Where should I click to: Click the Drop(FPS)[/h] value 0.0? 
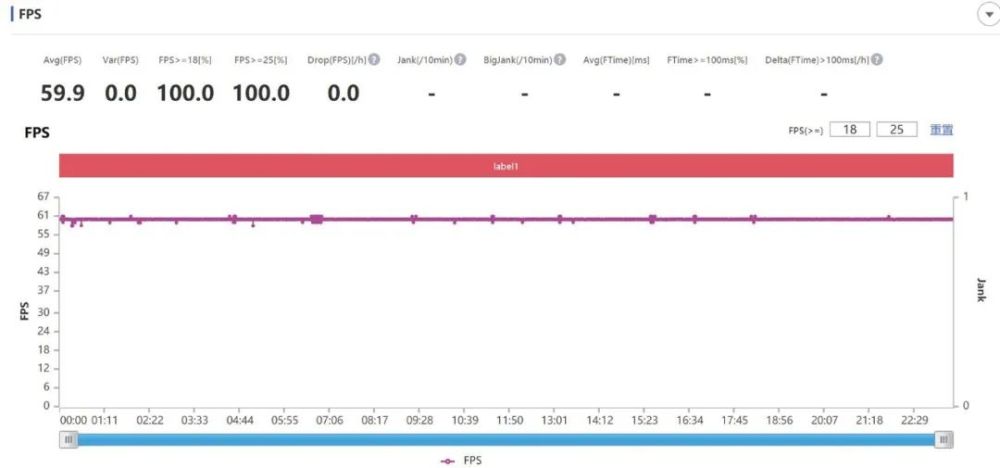point(343,94)
